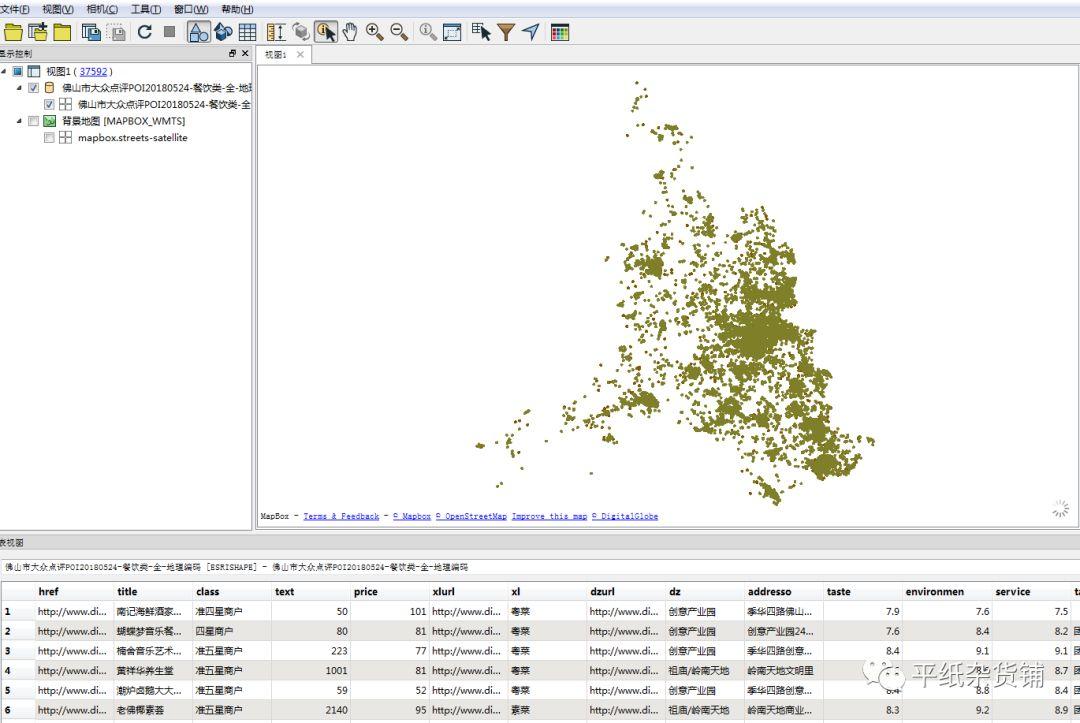Viewport: 1080px width, 723px height.
Task: Enable the mapbox.streets-satellite layer checkbox
Action: point(49,138)
